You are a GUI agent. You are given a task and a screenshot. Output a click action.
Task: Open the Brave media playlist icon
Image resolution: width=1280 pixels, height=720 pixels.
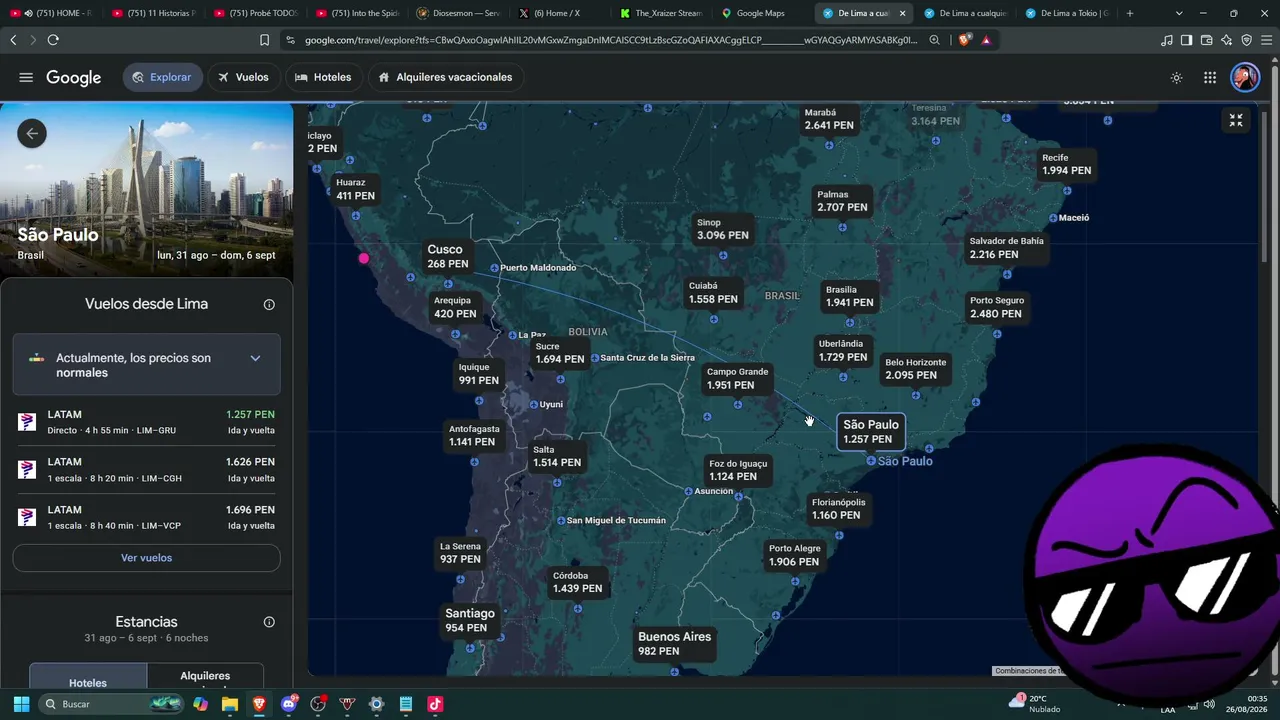point(1167,40)
